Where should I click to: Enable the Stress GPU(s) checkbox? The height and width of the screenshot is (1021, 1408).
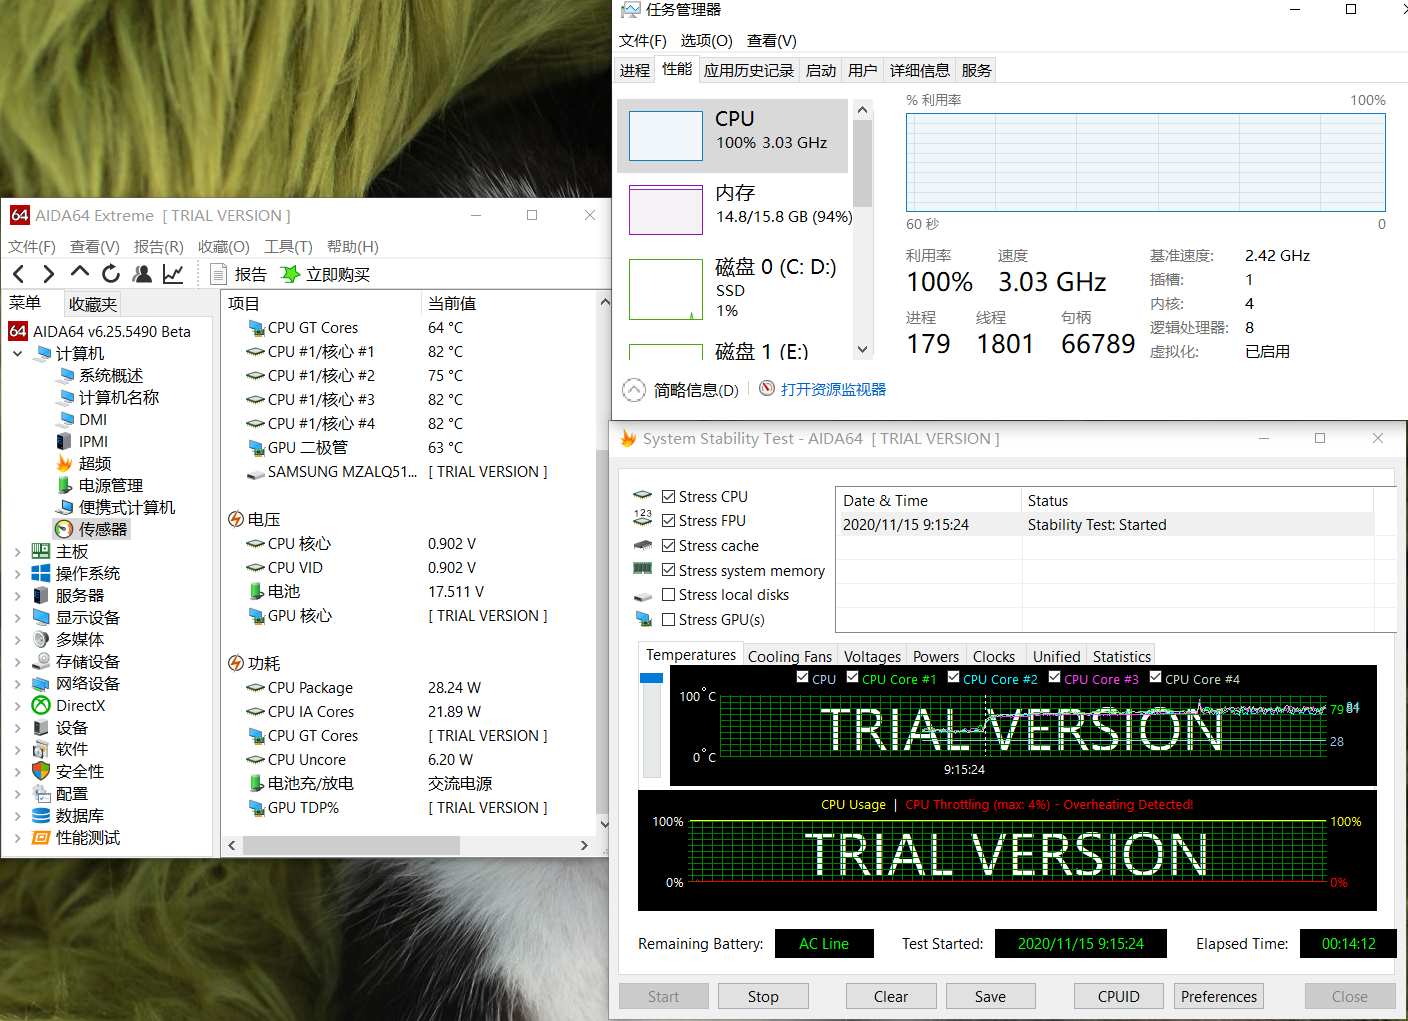coord(668,619)
